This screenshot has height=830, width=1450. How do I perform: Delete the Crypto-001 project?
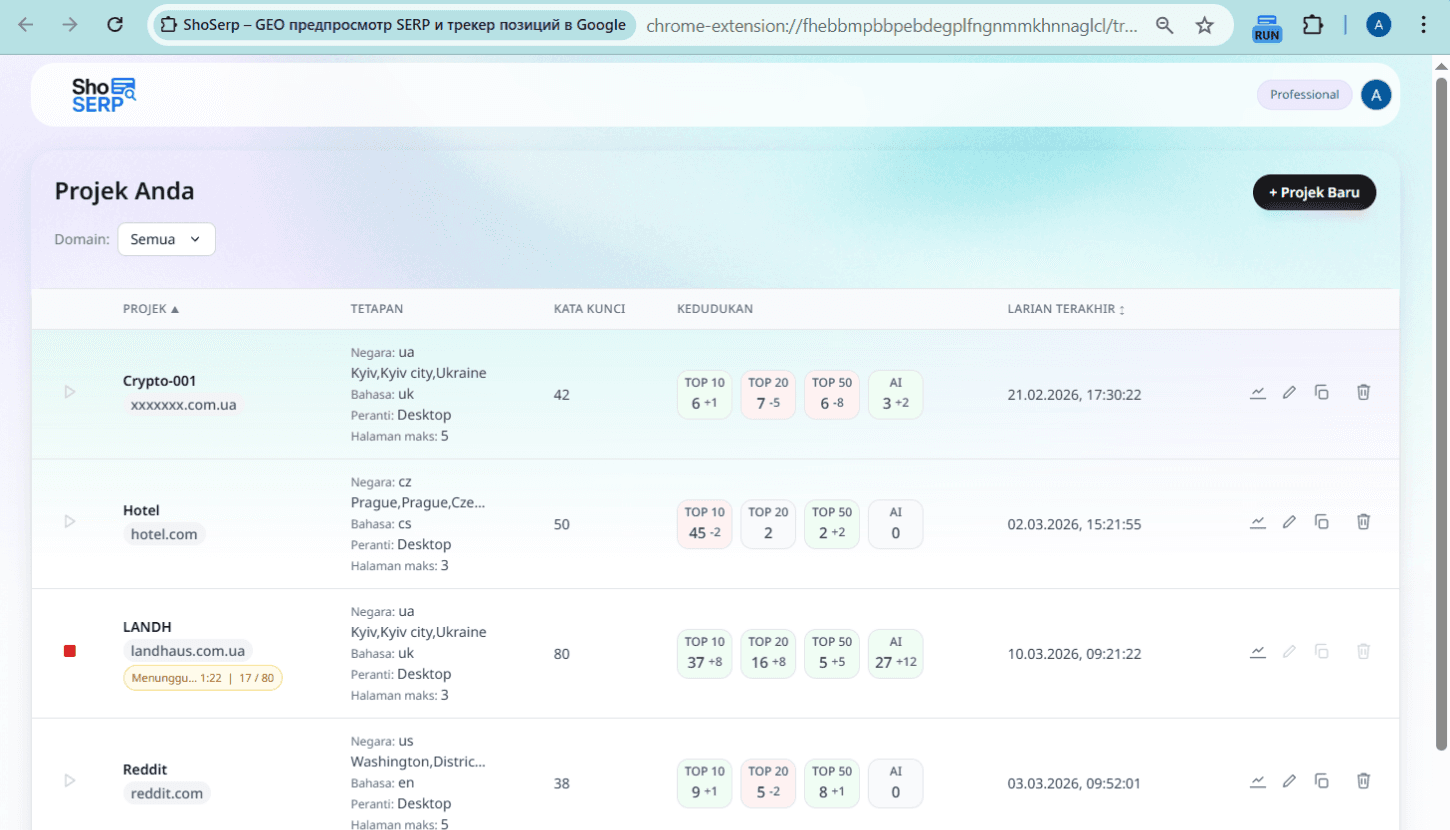(x=1363, y=392)
